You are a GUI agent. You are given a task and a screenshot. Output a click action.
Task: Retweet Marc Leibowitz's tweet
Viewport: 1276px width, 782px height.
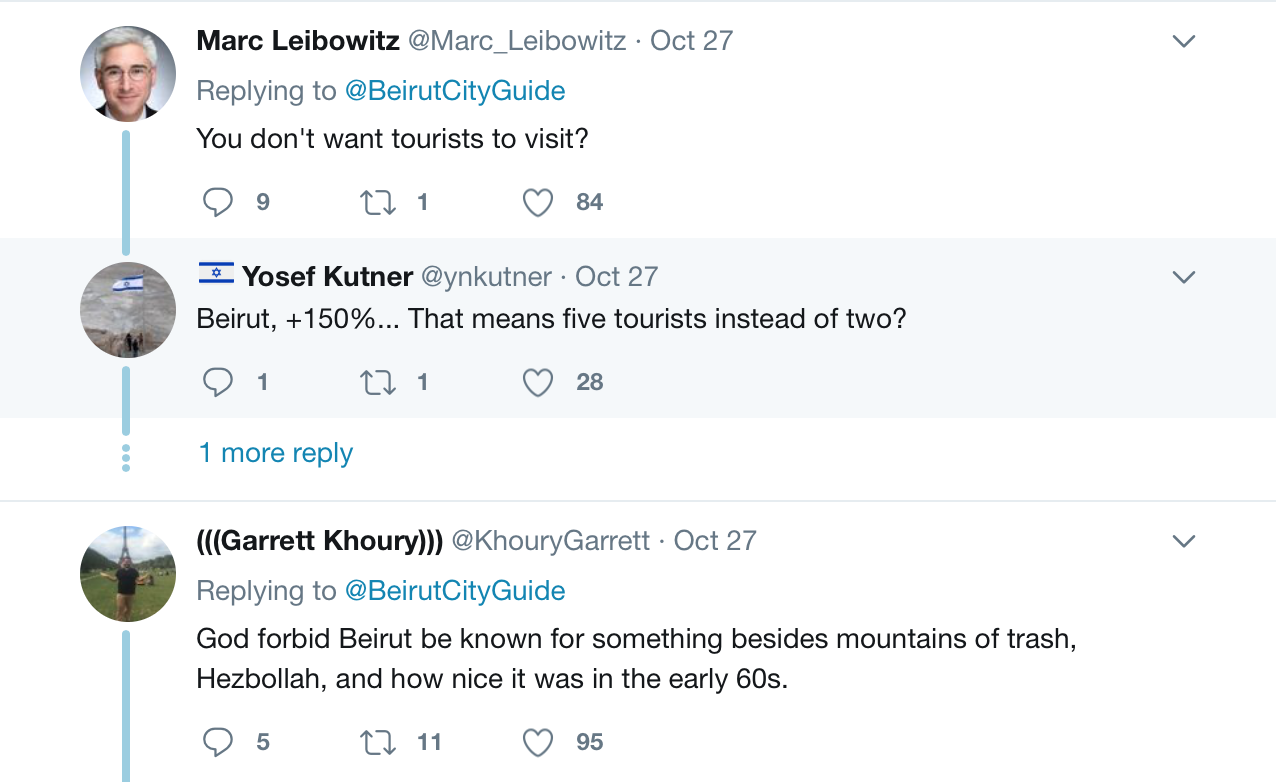tap(377, 203)
